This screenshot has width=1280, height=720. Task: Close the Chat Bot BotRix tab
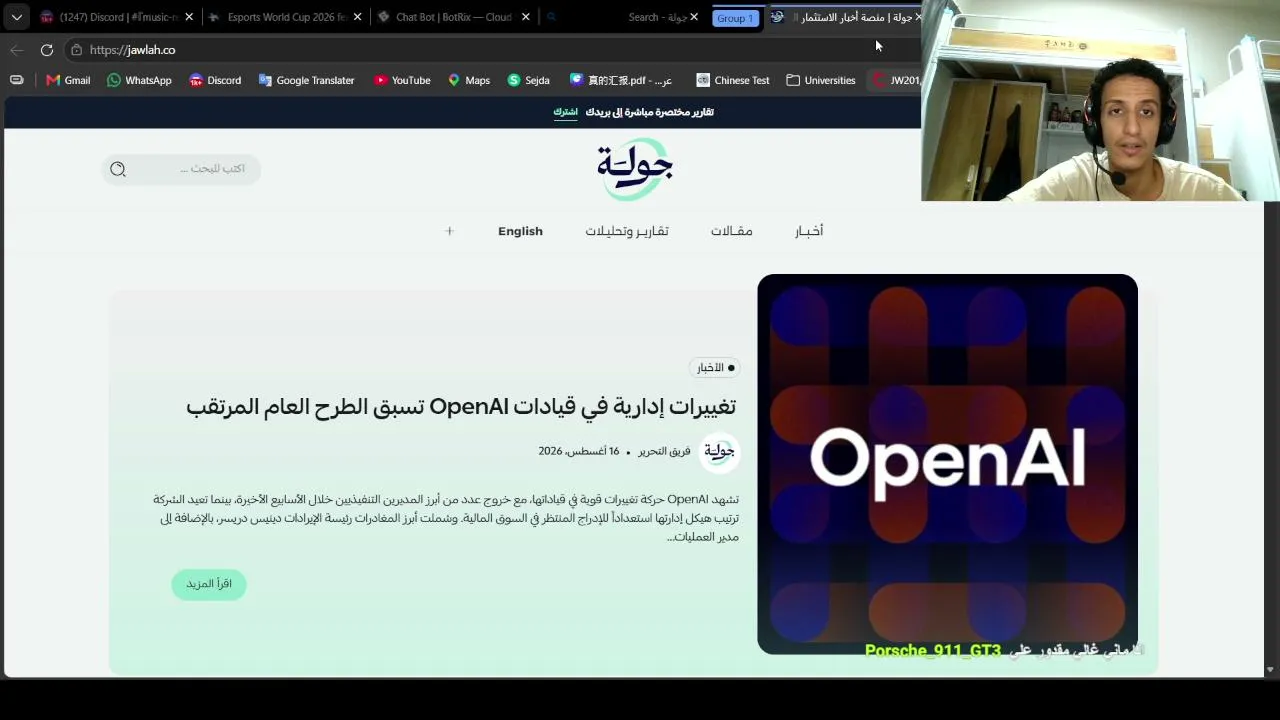tap(525, 17)
